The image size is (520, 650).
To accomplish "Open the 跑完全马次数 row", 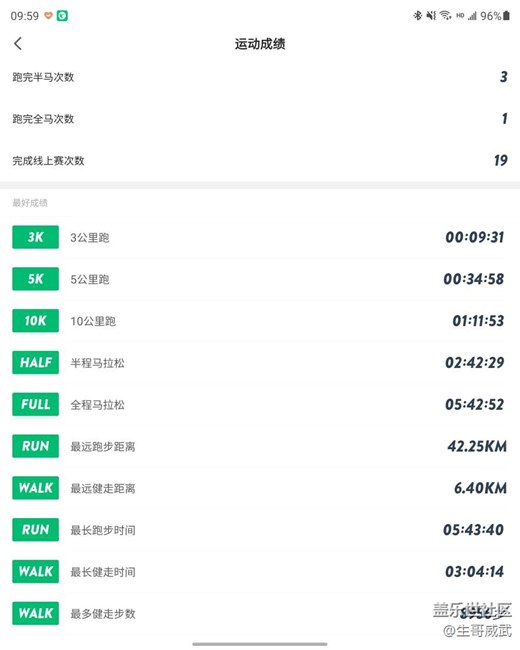I will pyautogui.click(x=260, y=119).
